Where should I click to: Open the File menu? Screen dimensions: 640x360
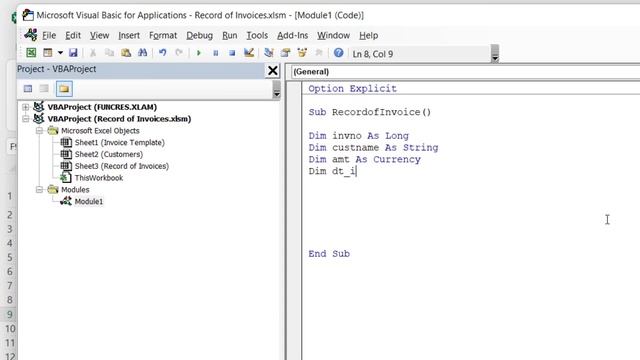pyautogui.click(x=49, y=36)
